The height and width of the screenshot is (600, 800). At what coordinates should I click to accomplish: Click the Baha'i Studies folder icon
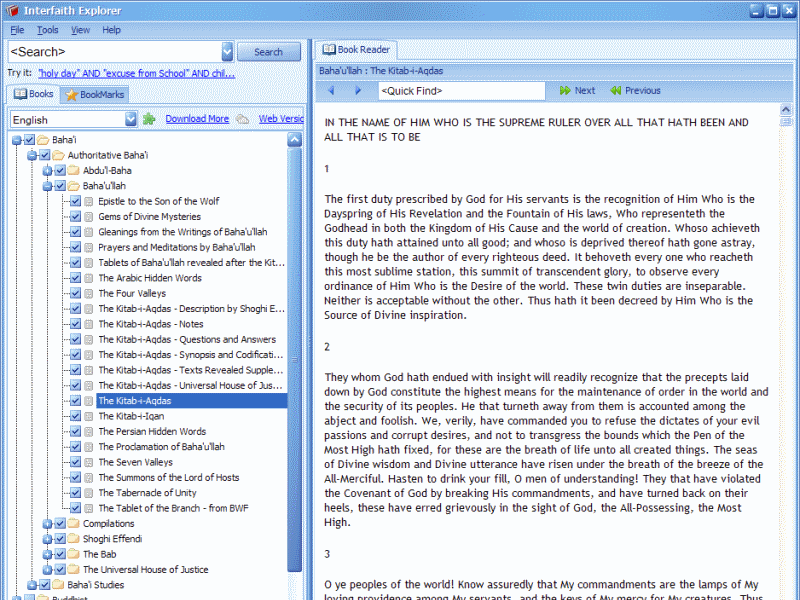(x=58, y=585)
